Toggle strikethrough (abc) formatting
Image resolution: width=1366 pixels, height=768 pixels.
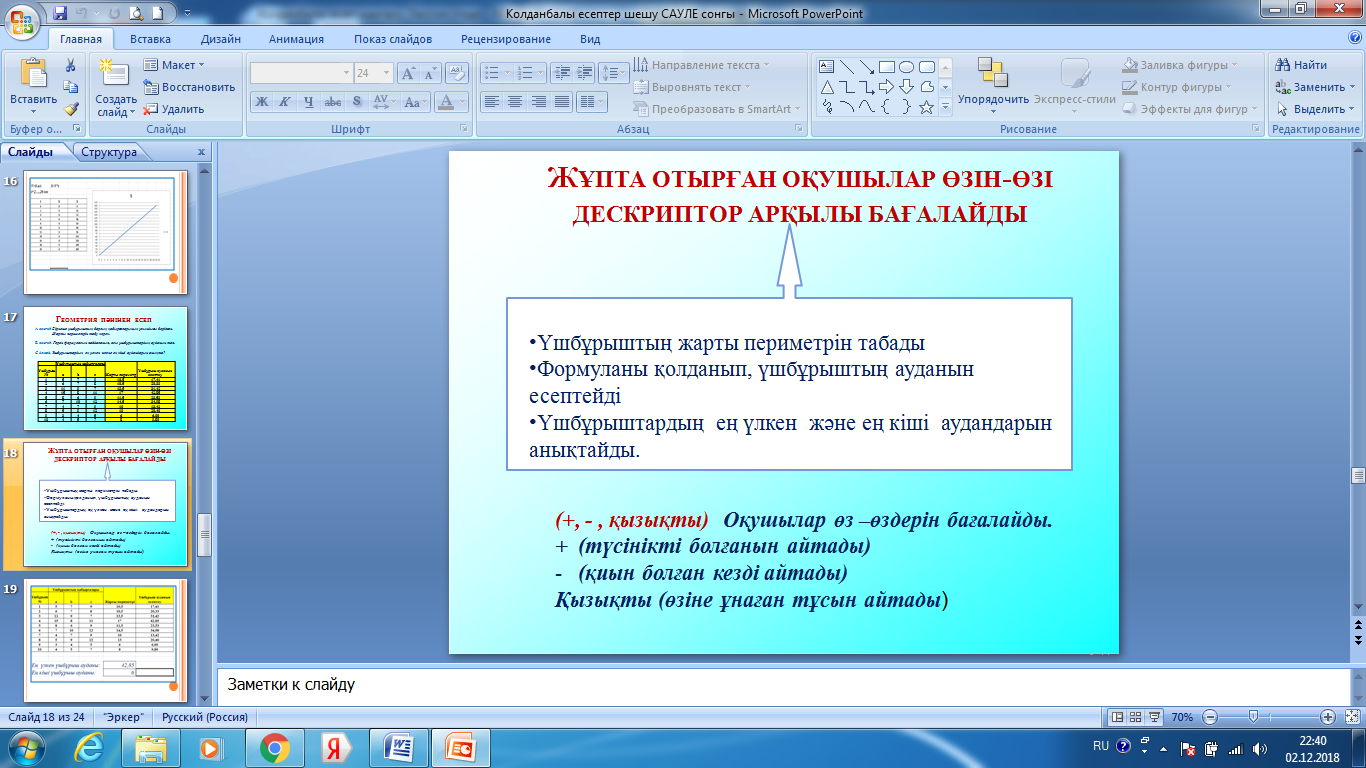pos(333,101)
